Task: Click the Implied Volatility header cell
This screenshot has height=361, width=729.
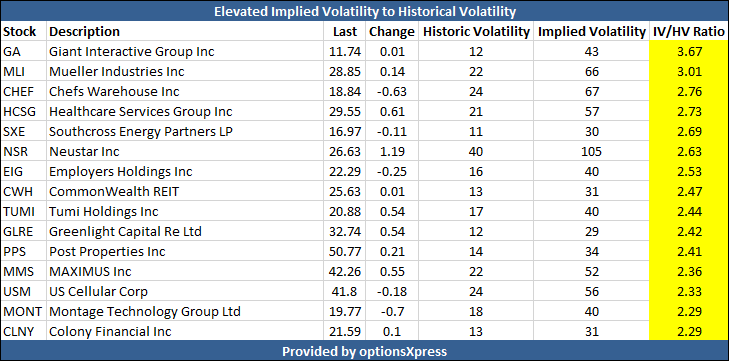Action: click(591, 31)
